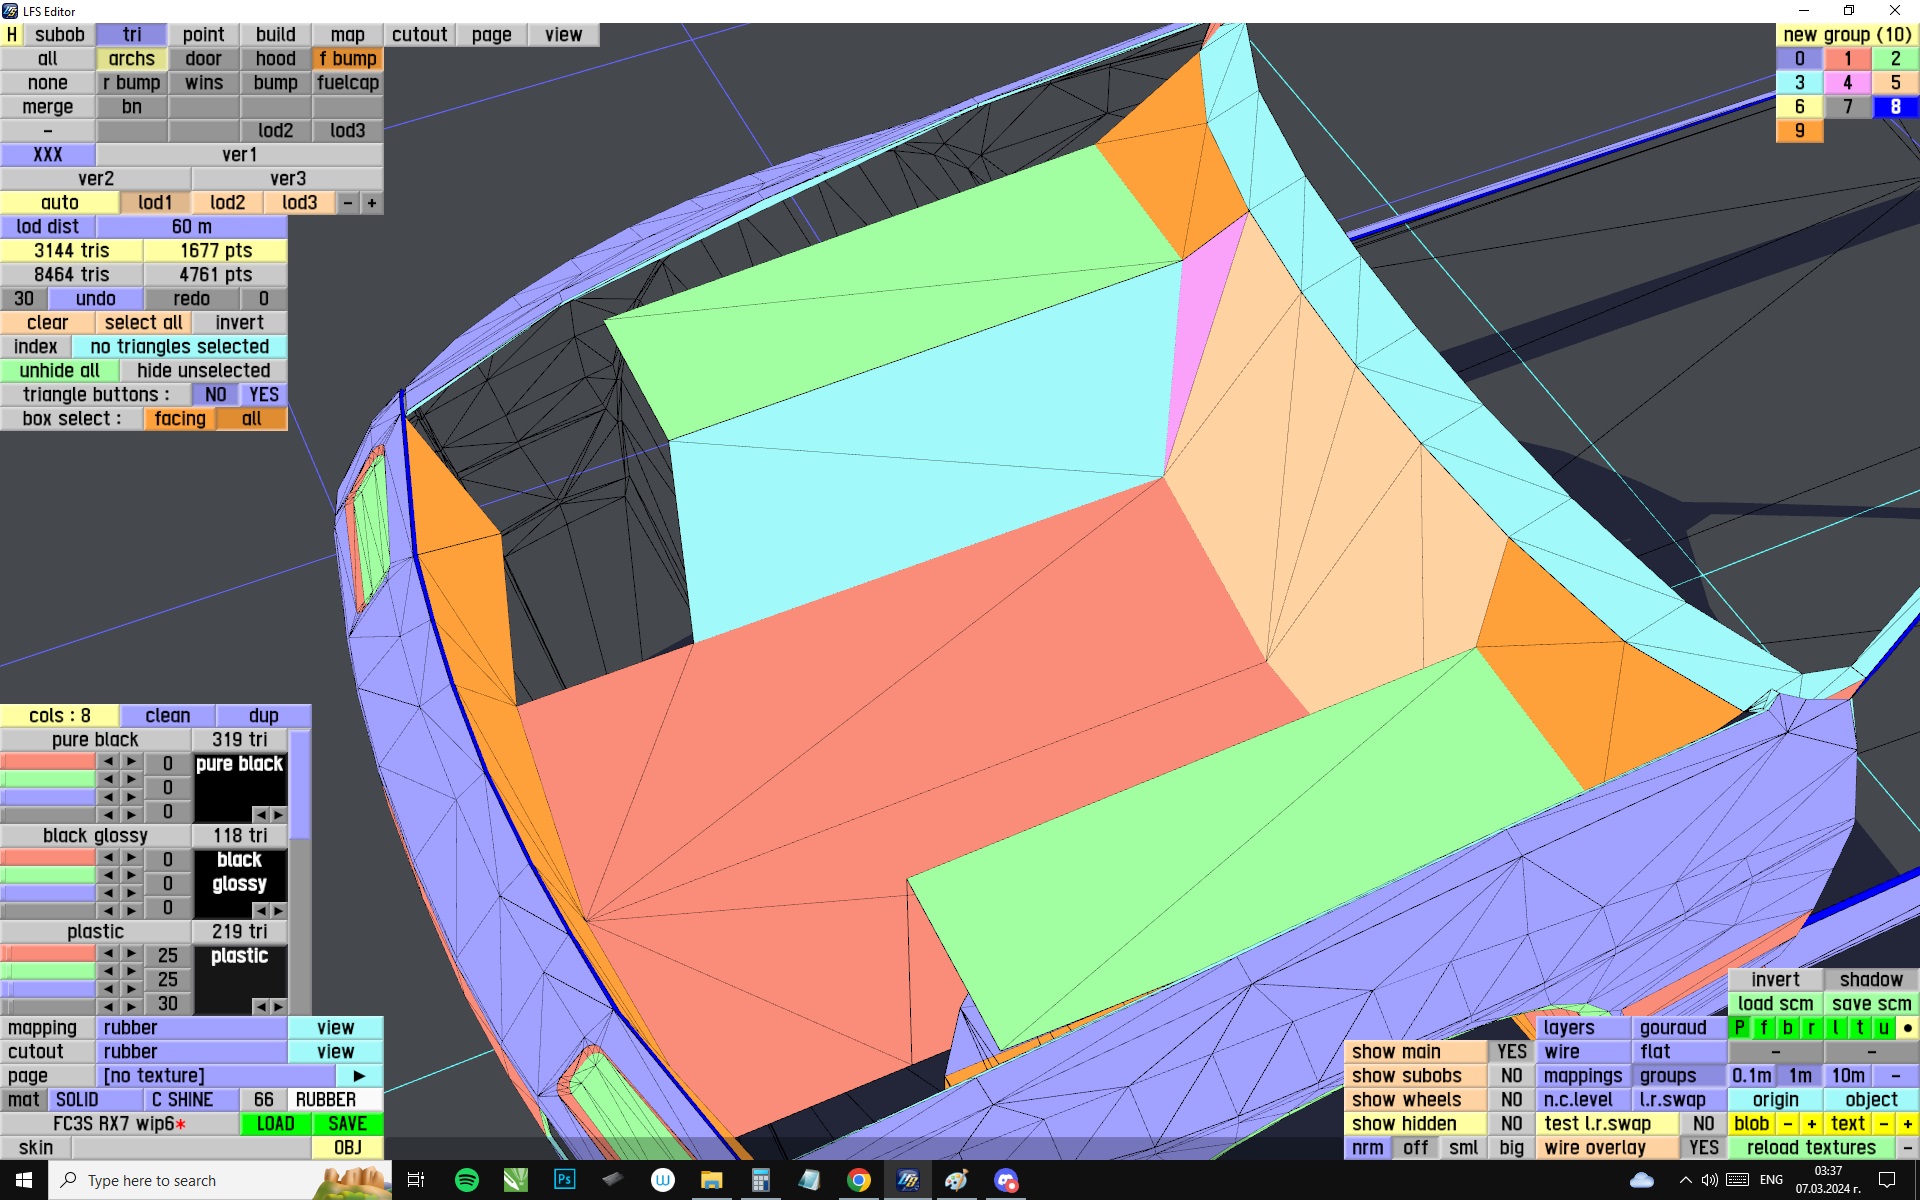The height and width of the screenshot is (1200, 1920).
Task: Open Chrome from the taskbar
Action: pos(858,1180)
